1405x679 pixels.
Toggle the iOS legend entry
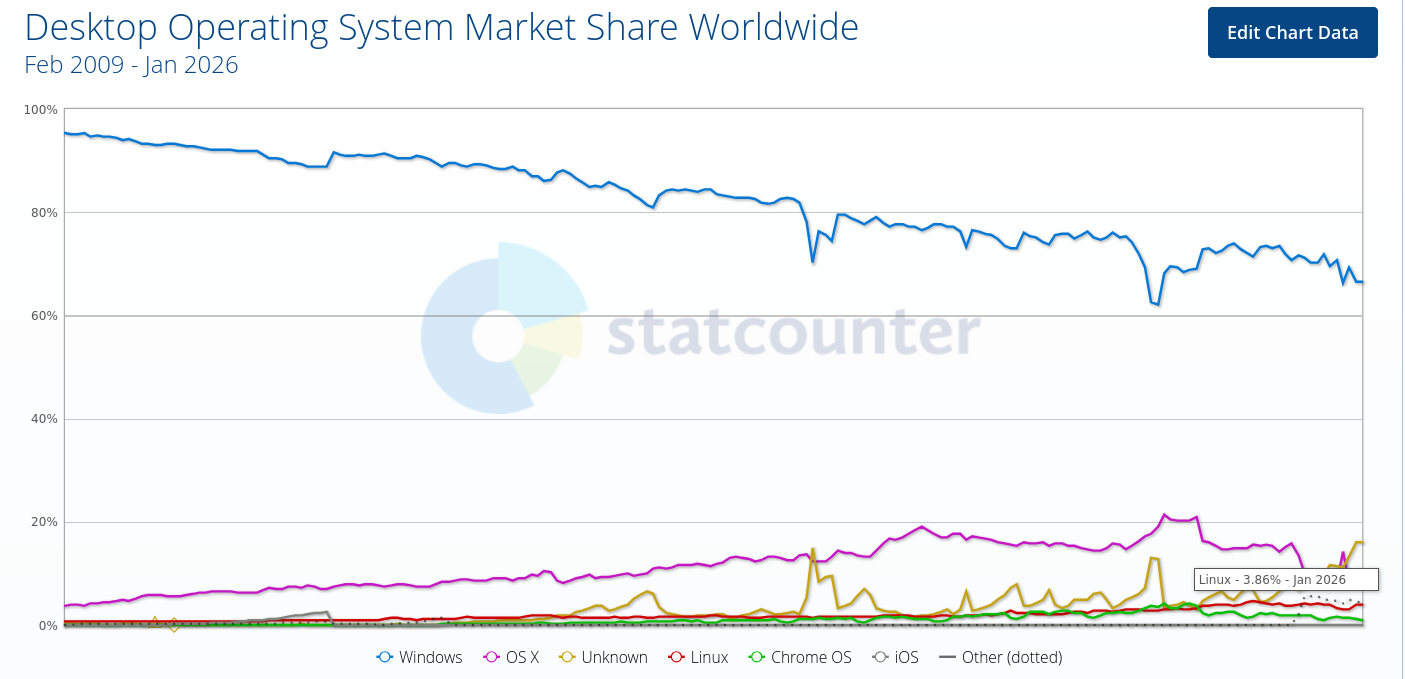895,658
